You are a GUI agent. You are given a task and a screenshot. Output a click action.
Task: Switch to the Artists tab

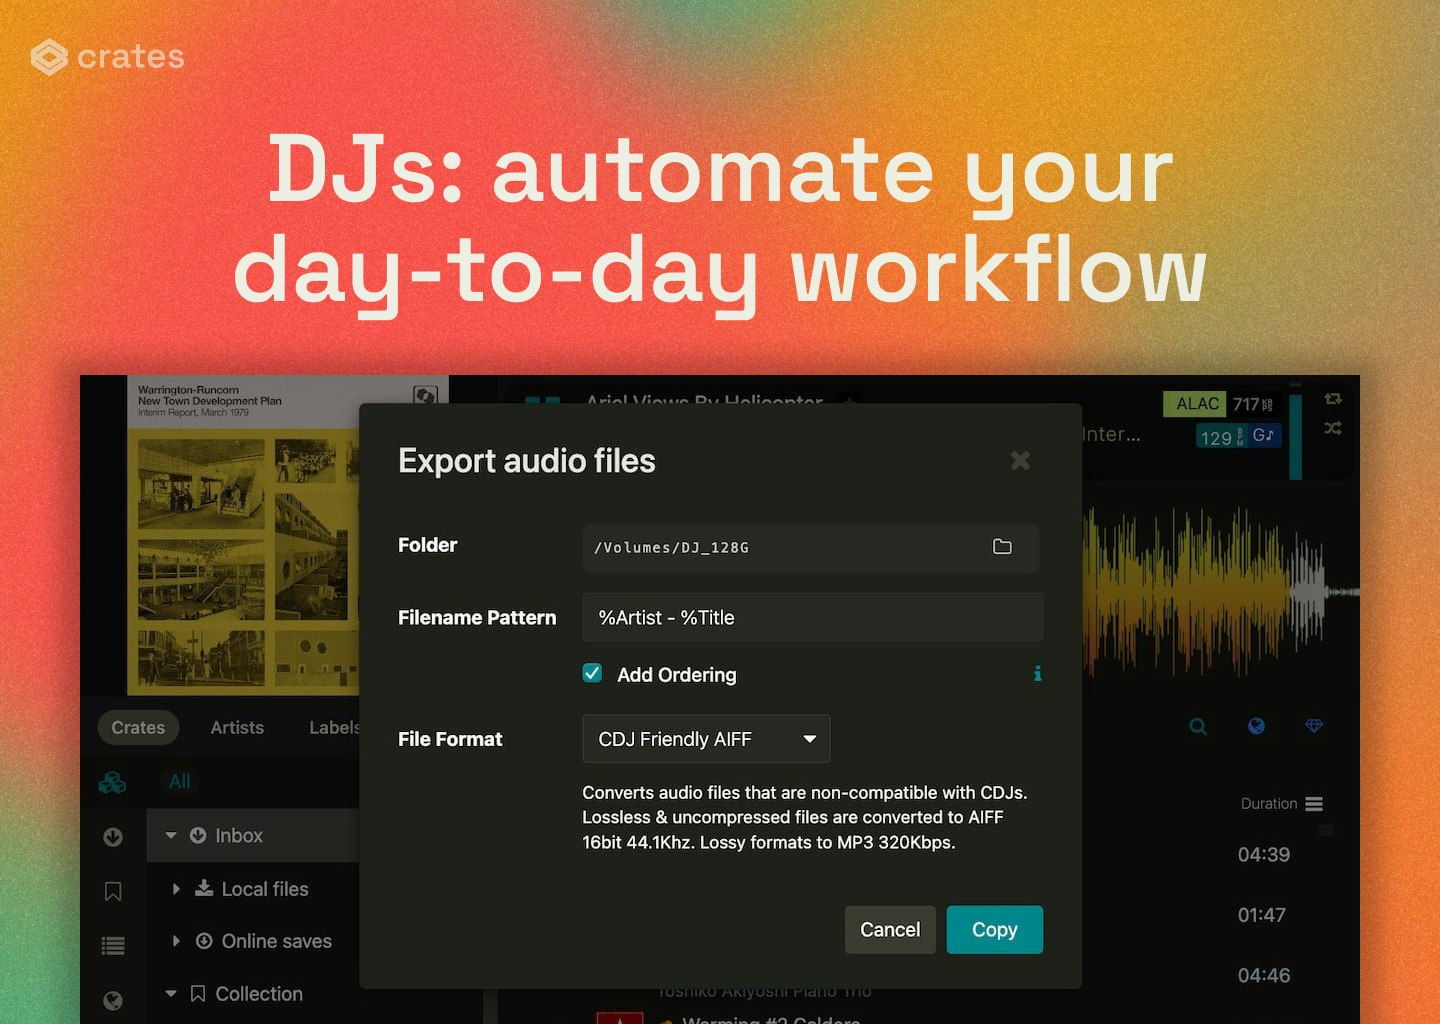pos(237,728)
